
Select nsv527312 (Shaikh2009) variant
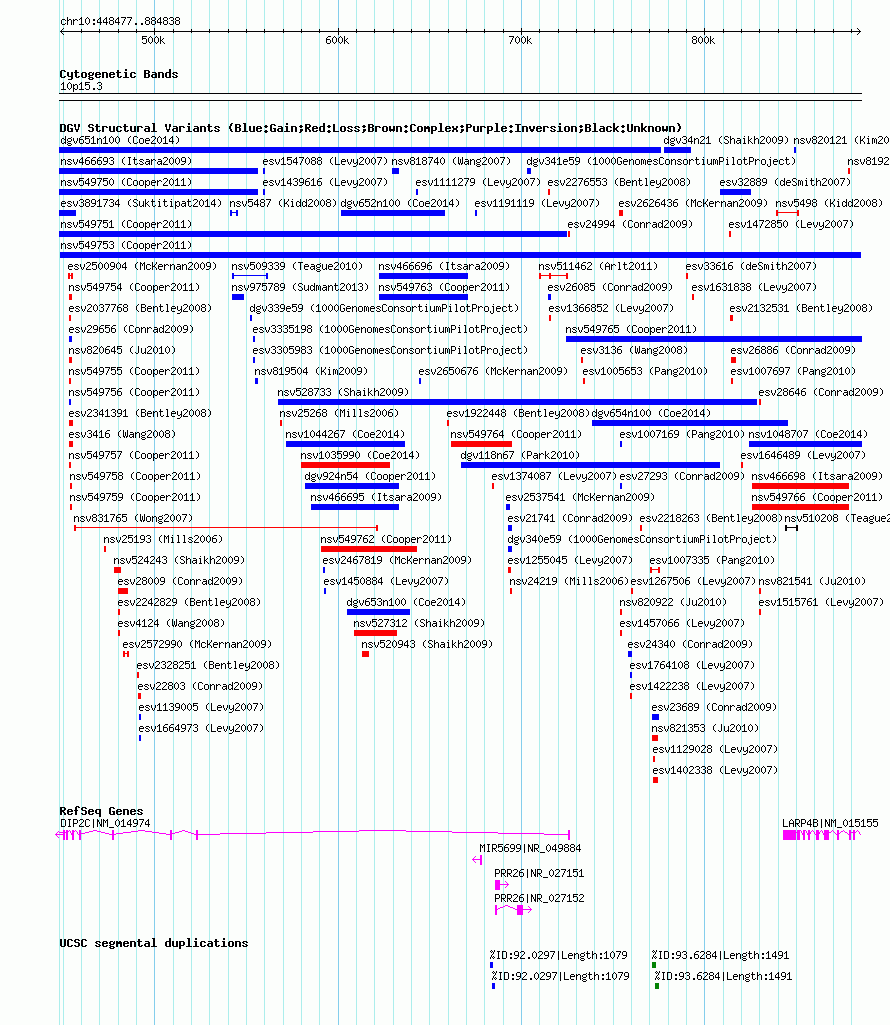coord(375,633)
